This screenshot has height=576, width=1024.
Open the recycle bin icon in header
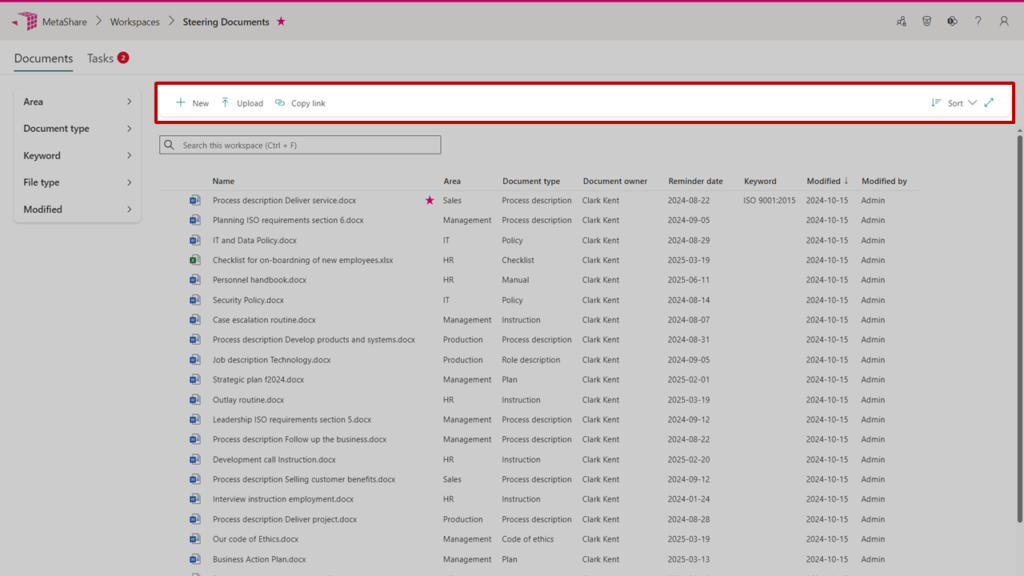point(927,21)
